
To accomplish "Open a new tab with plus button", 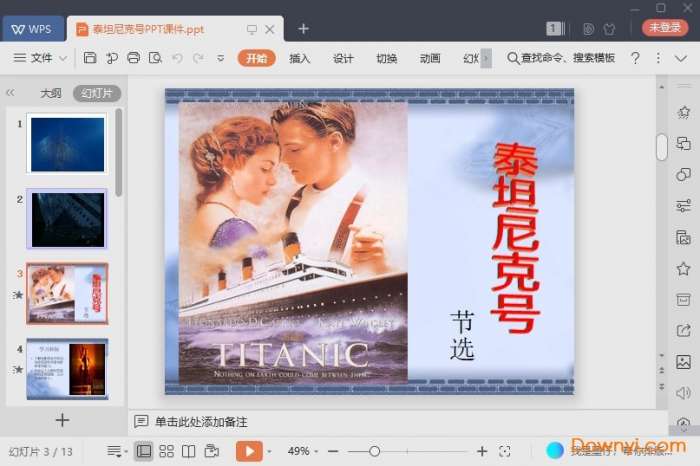I will click(304, 29).
